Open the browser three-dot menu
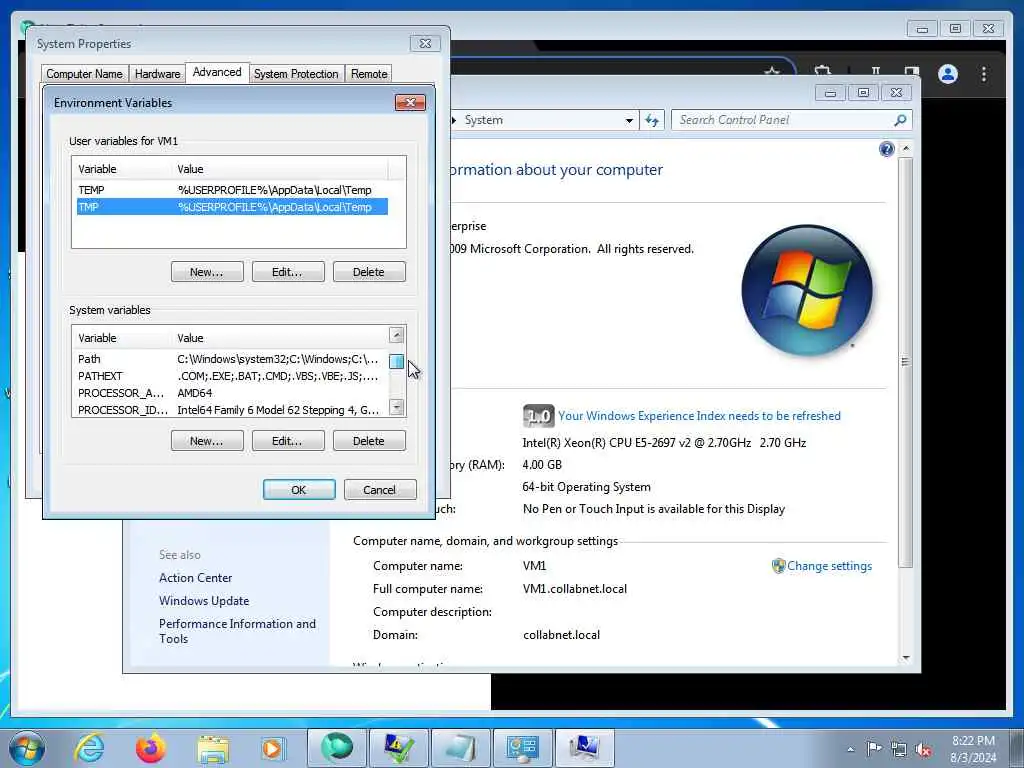 coord(984,74)
